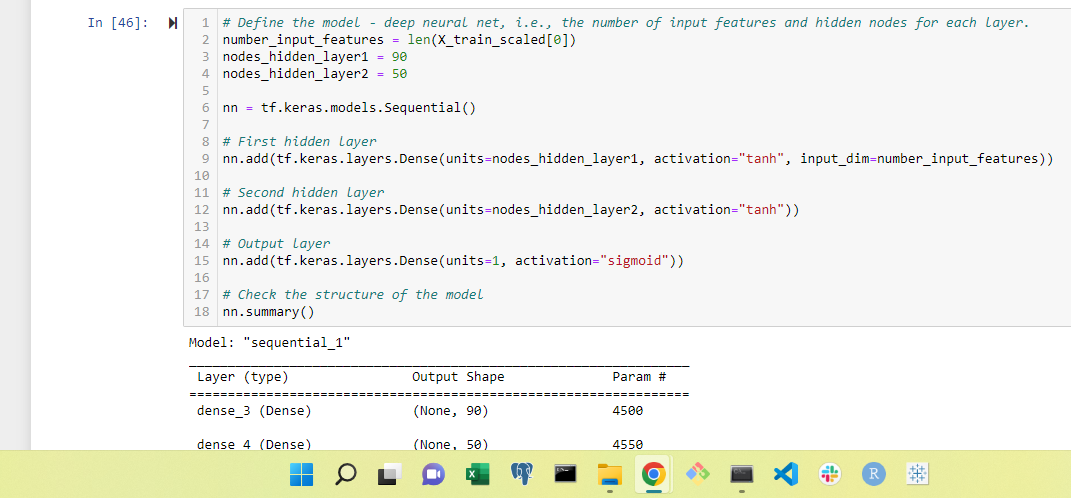Open the black Command Prompt icon beside pgAdmin

[x=565, y=473]
